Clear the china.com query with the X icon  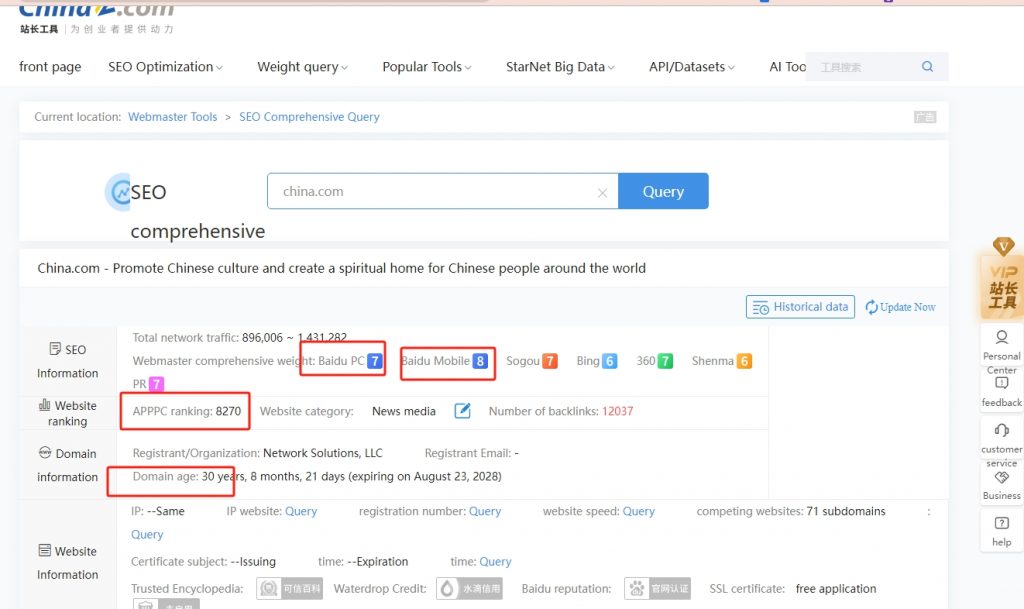[602, 193]
